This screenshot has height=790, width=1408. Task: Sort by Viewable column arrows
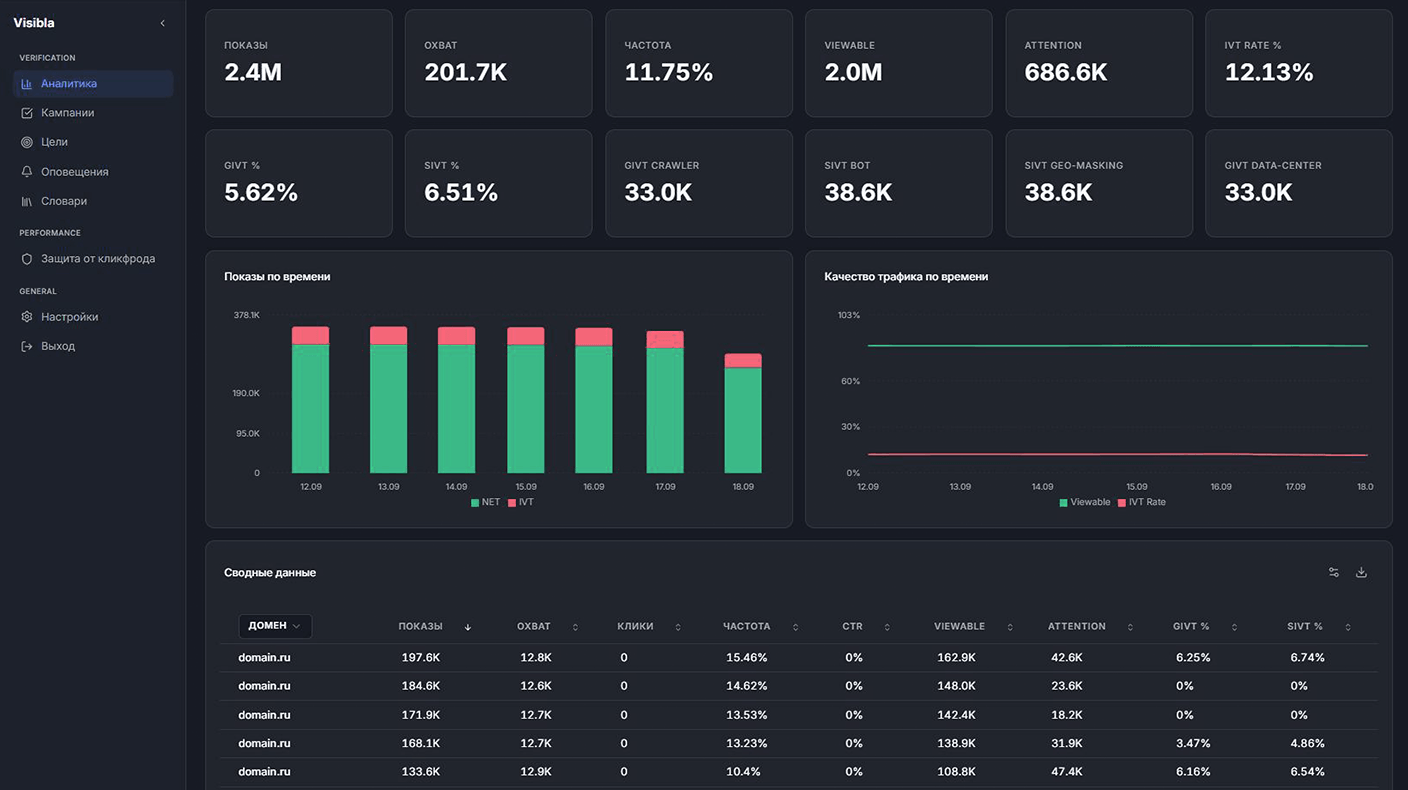tap(1010, 627)
